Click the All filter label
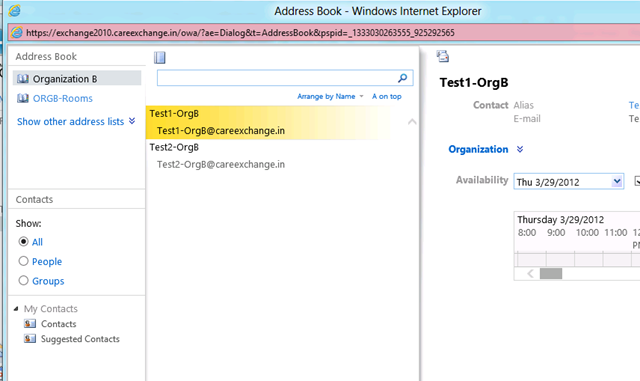 click(x=37, y=242)
